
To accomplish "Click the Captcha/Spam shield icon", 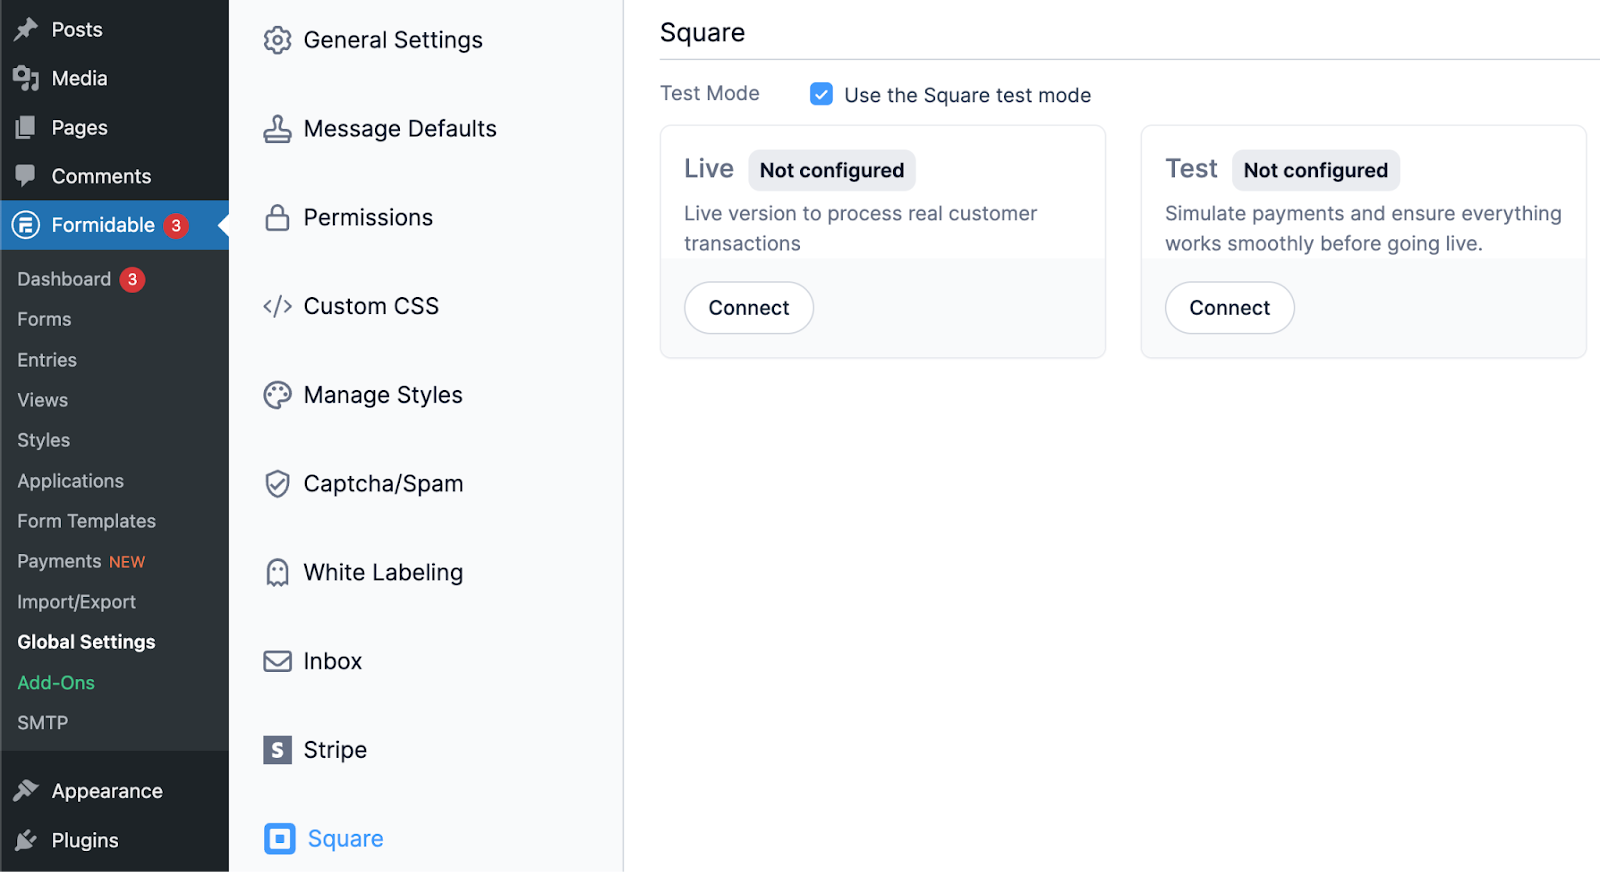I will pos(277,484).
